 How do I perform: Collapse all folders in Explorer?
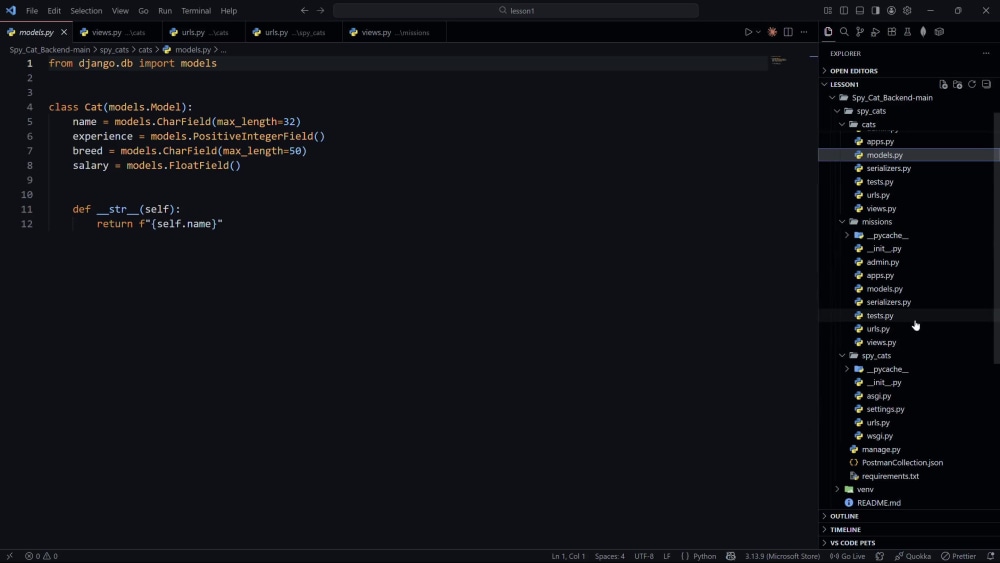(986, 84)
